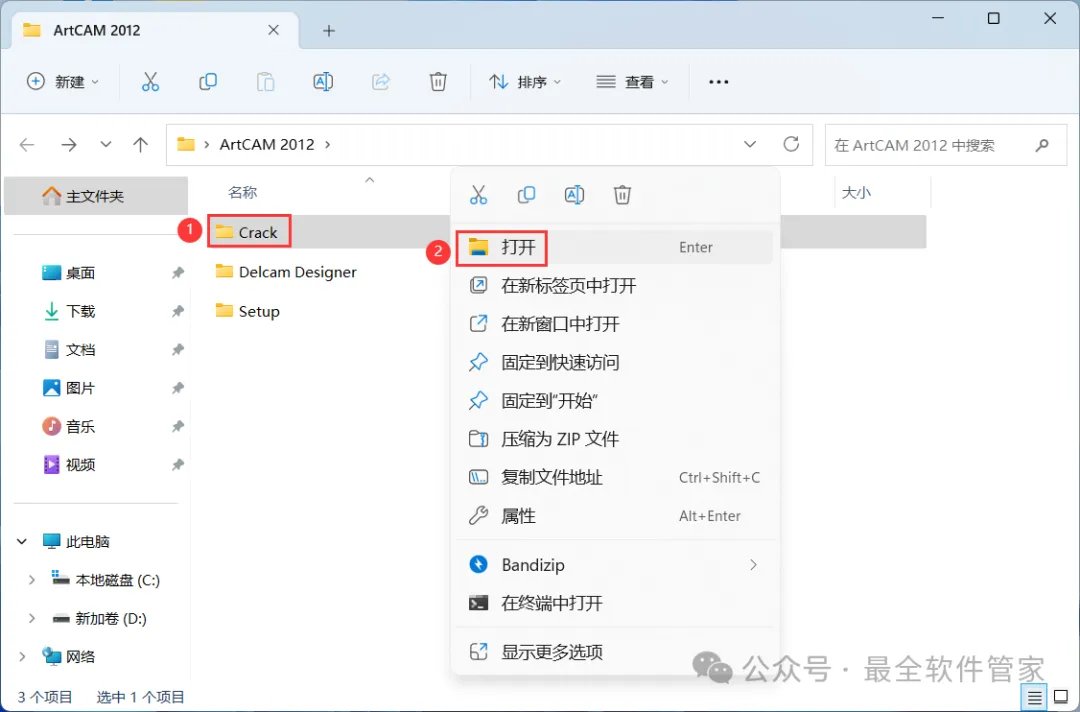This screenshot has height=712, width=1080.
Task: Click the Rename icon in the toolbar
Action: click(x=323, y=82)
